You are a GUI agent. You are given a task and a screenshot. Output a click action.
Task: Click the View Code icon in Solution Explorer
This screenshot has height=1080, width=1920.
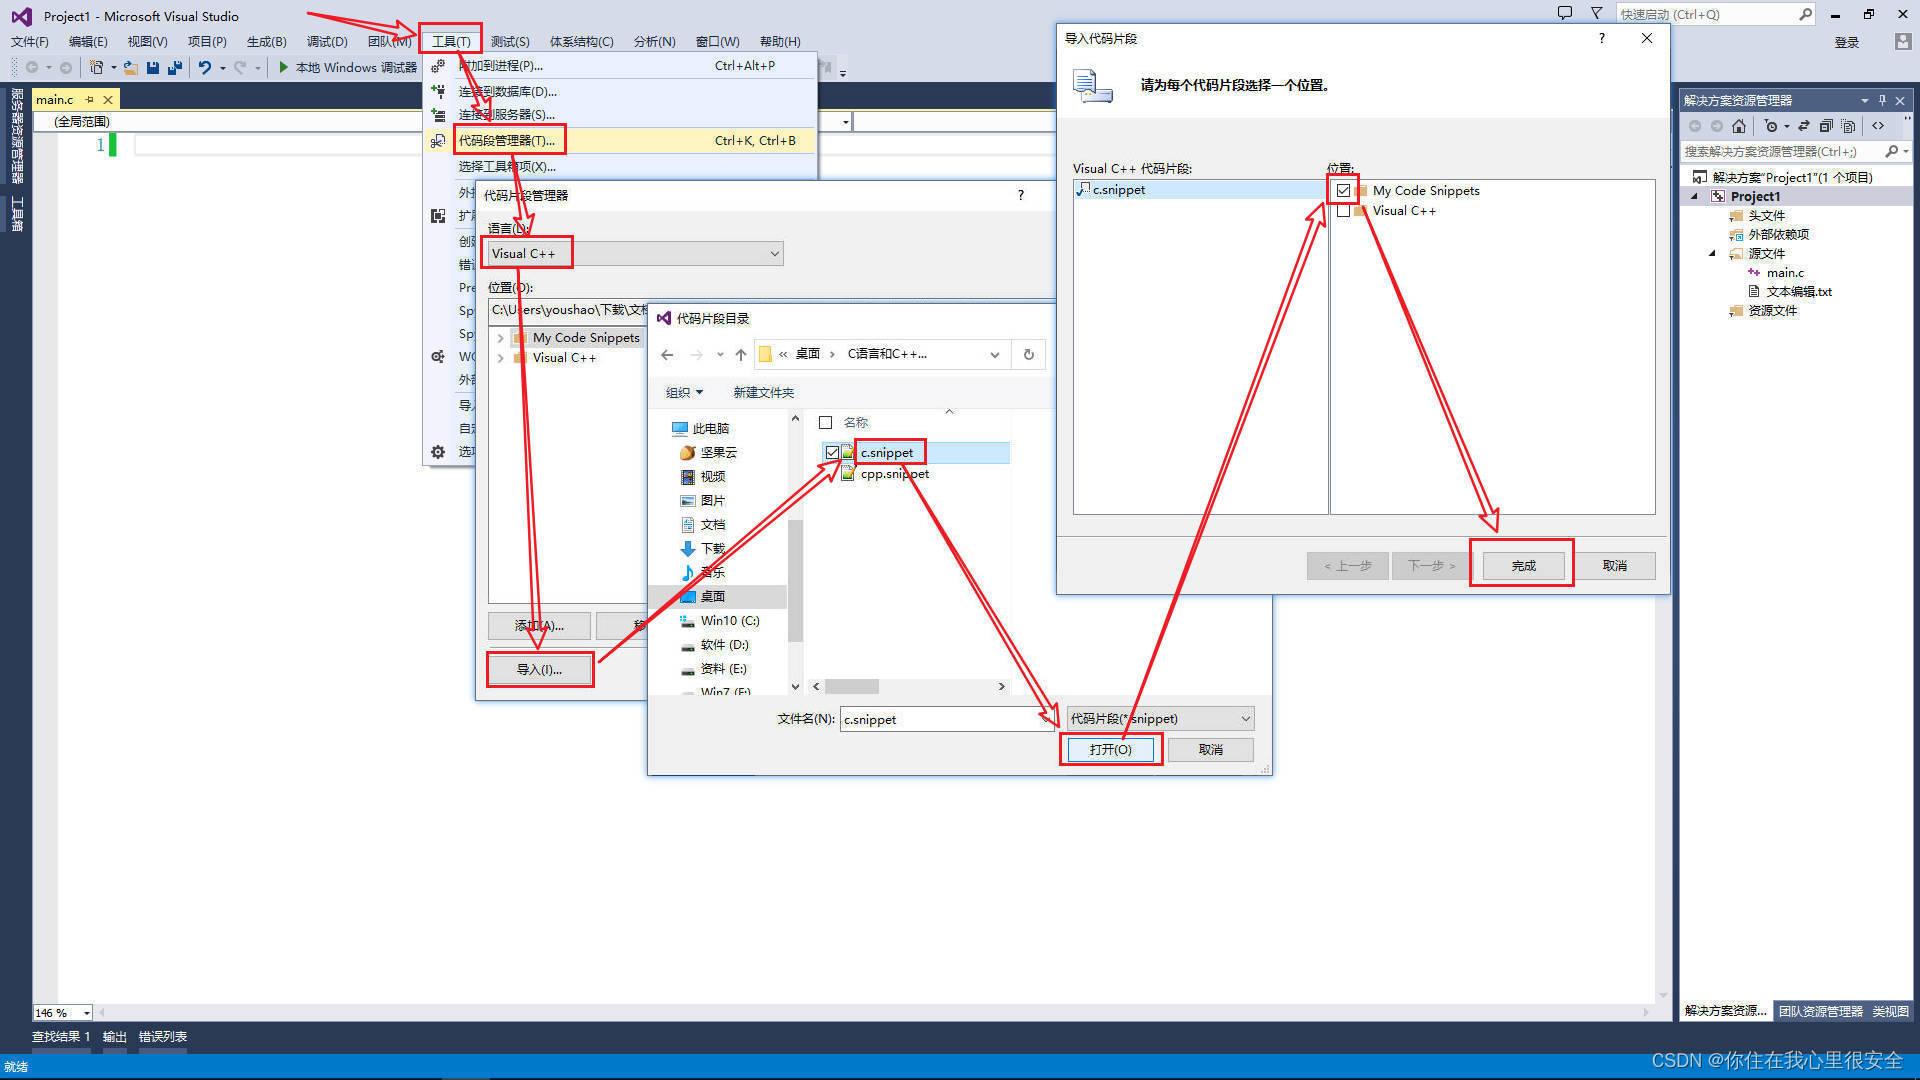pyautogui.click(x=1878, y=126)
